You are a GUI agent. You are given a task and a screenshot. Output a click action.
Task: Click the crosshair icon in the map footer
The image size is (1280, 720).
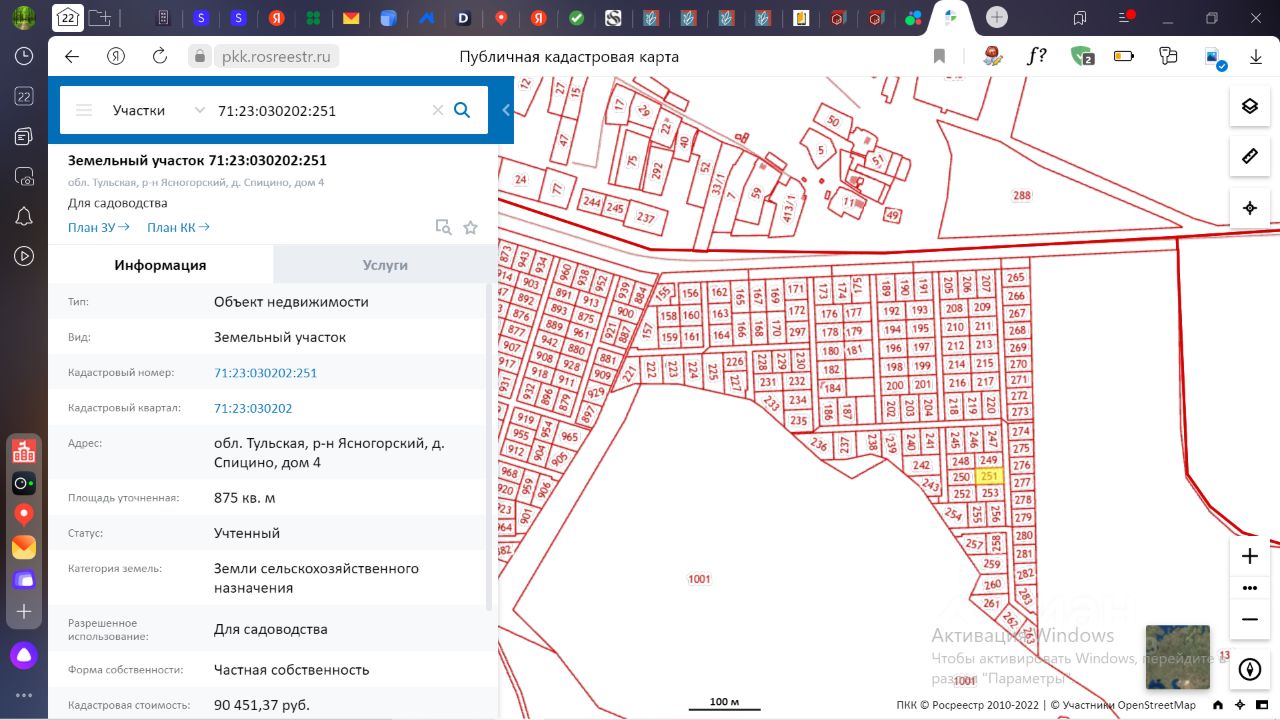tap(1240, 705)
